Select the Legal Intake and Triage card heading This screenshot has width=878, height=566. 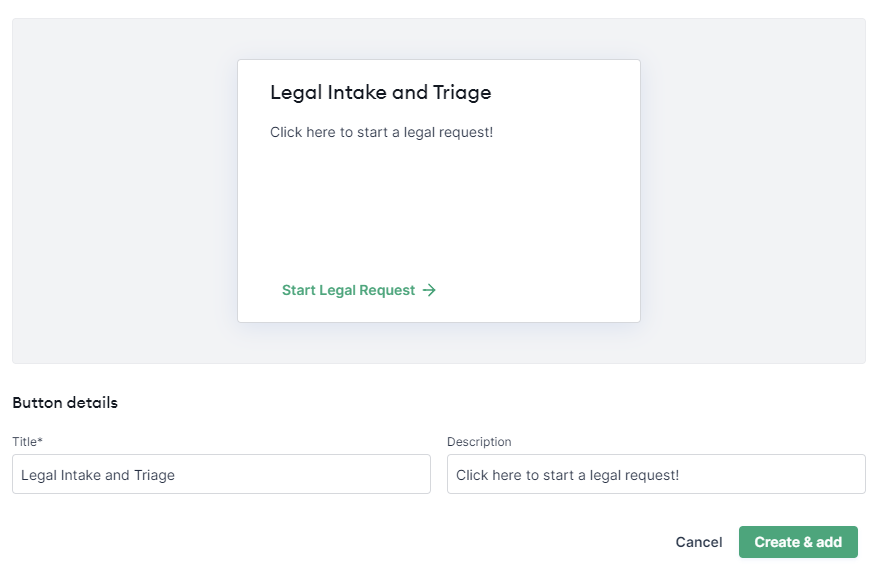[381, 92]
